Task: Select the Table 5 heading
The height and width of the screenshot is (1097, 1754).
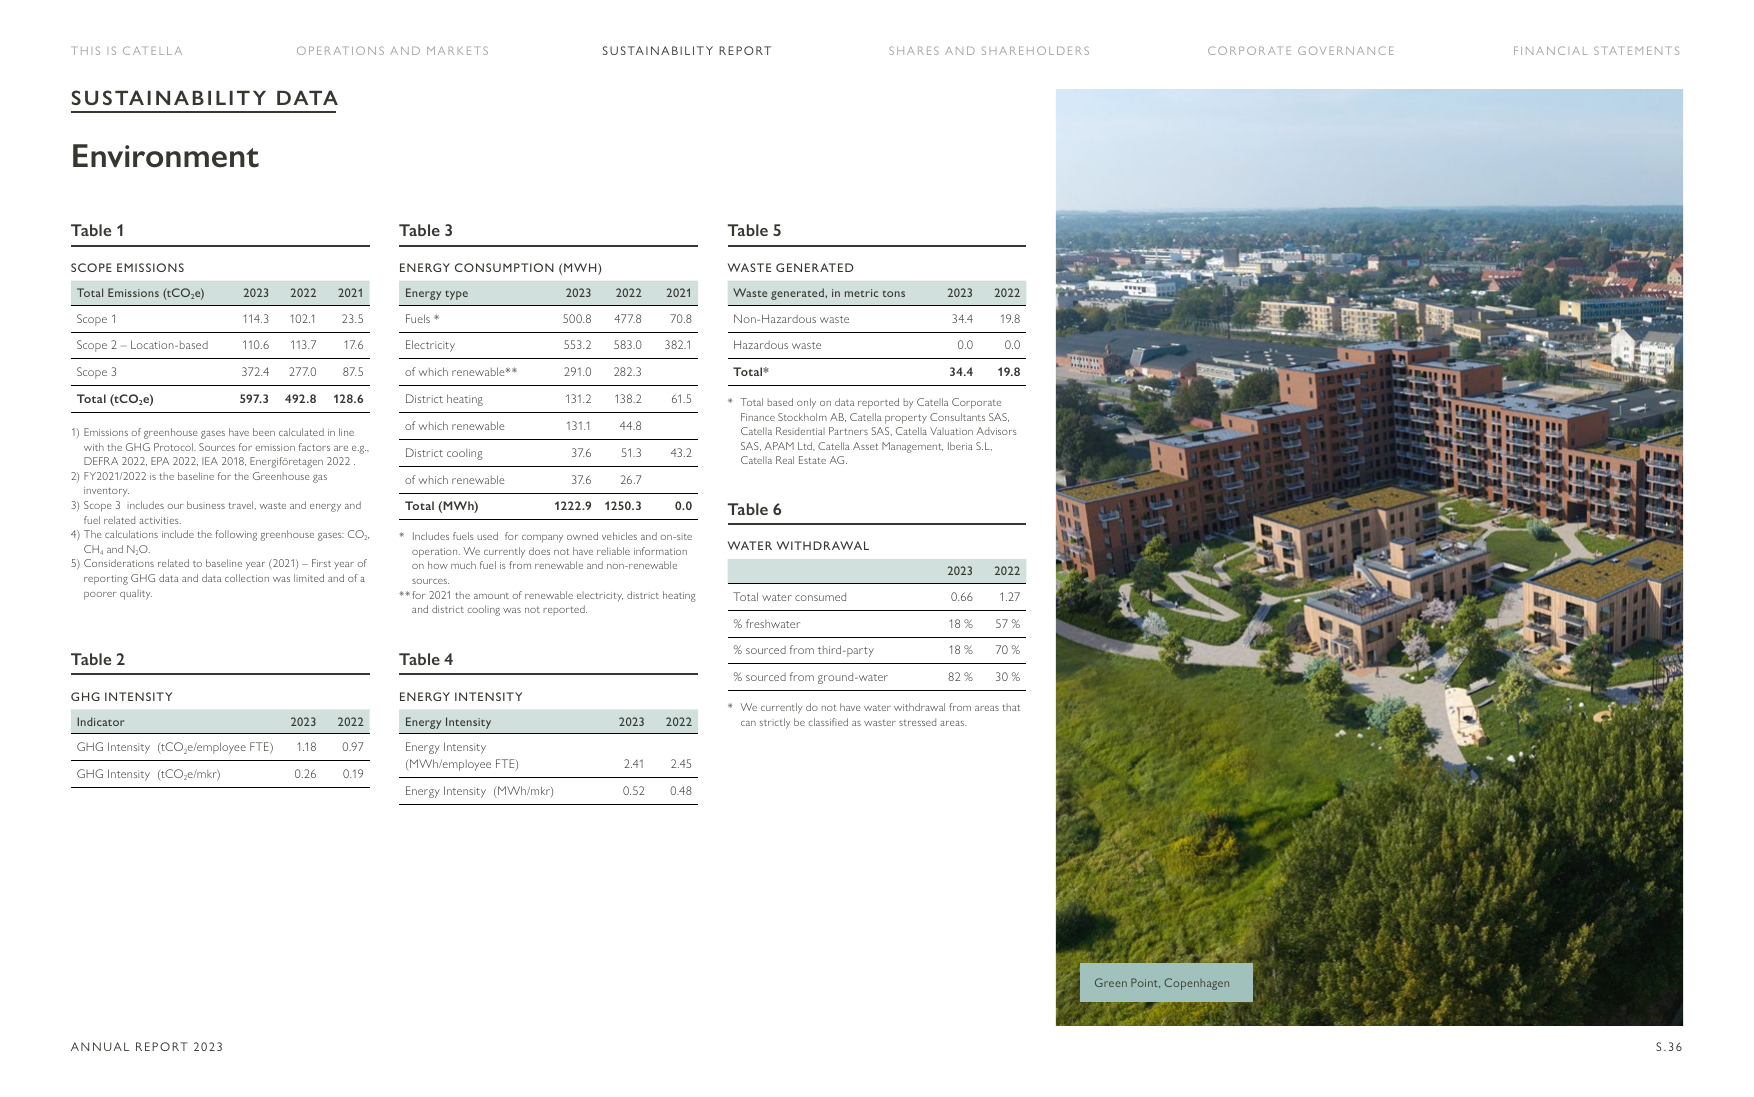Action: 755,231
